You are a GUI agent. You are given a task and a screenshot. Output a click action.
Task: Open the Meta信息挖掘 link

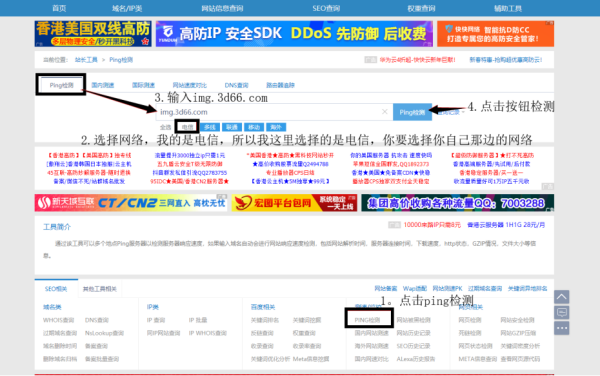(311, 359)
